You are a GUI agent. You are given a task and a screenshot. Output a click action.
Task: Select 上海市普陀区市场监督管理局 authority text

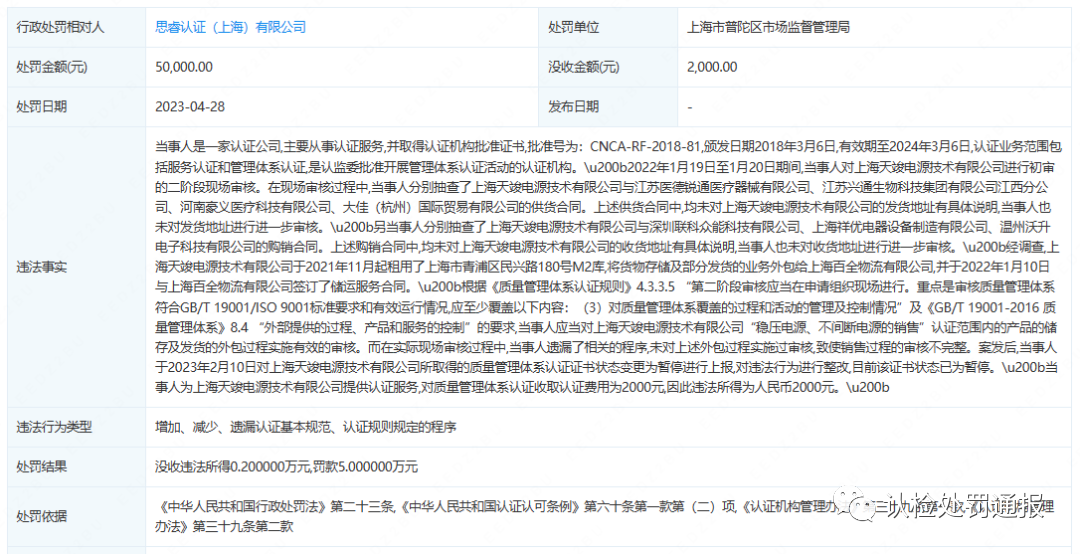[769, 27]
